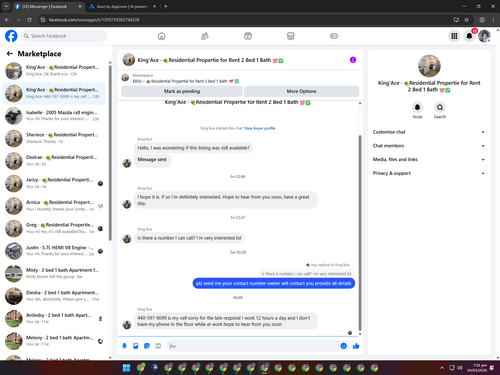Open King'Ace profile photo in right panel
Screen dimensions: 500x375
coord(429,66)
